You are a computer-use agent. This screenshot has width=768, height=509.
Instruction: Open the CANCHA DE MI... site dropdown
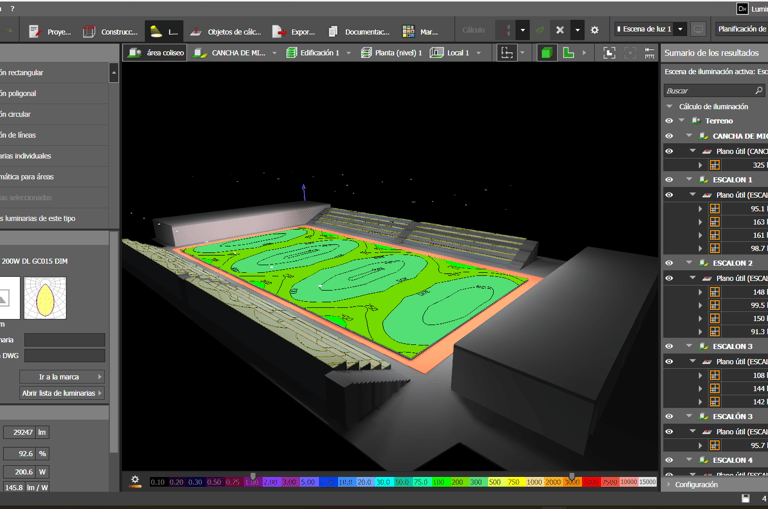click(275, 53)
